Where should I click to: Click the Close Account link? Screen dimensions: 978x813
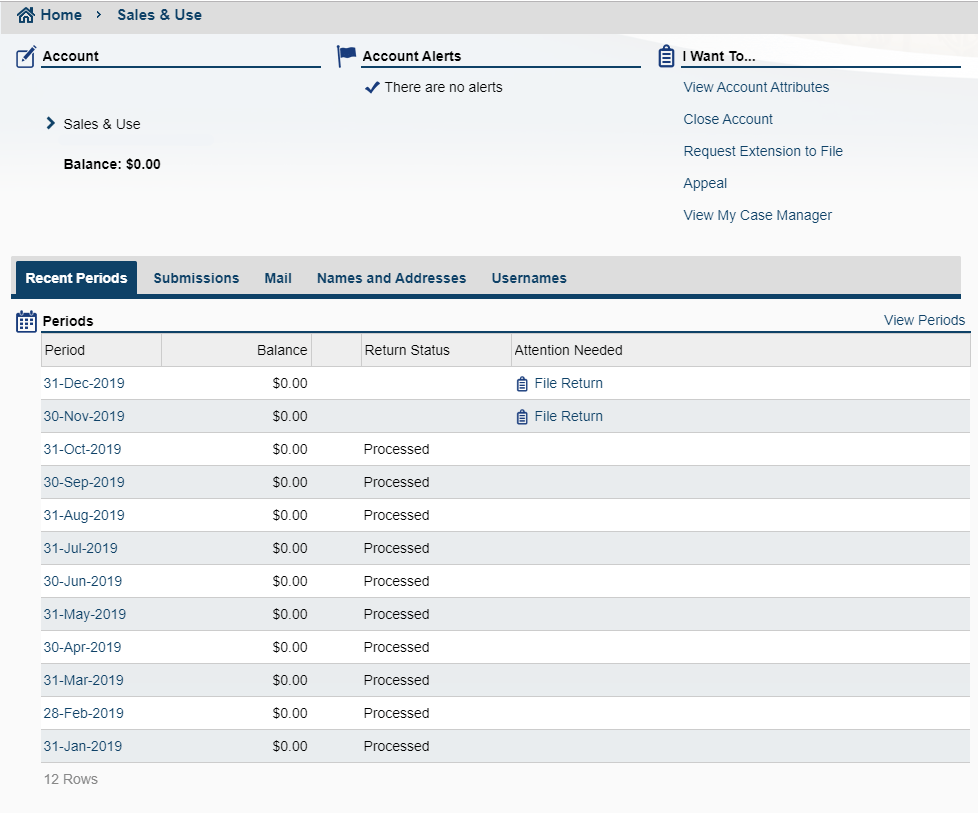pyautogui.click(x=728, y=119)
